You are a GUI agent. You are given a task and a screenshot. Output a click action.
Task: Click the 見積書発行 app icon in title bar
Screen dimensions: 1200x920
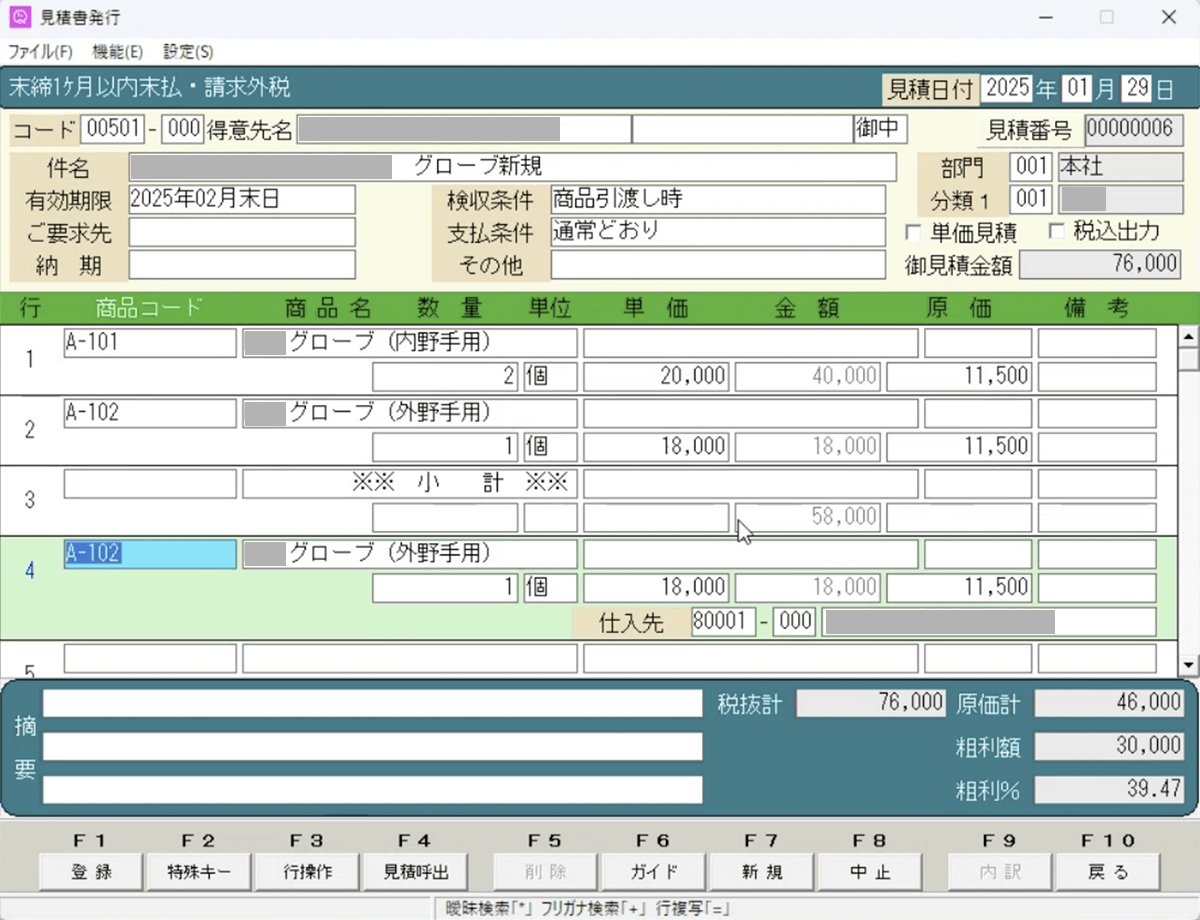[x=19, y=17]
